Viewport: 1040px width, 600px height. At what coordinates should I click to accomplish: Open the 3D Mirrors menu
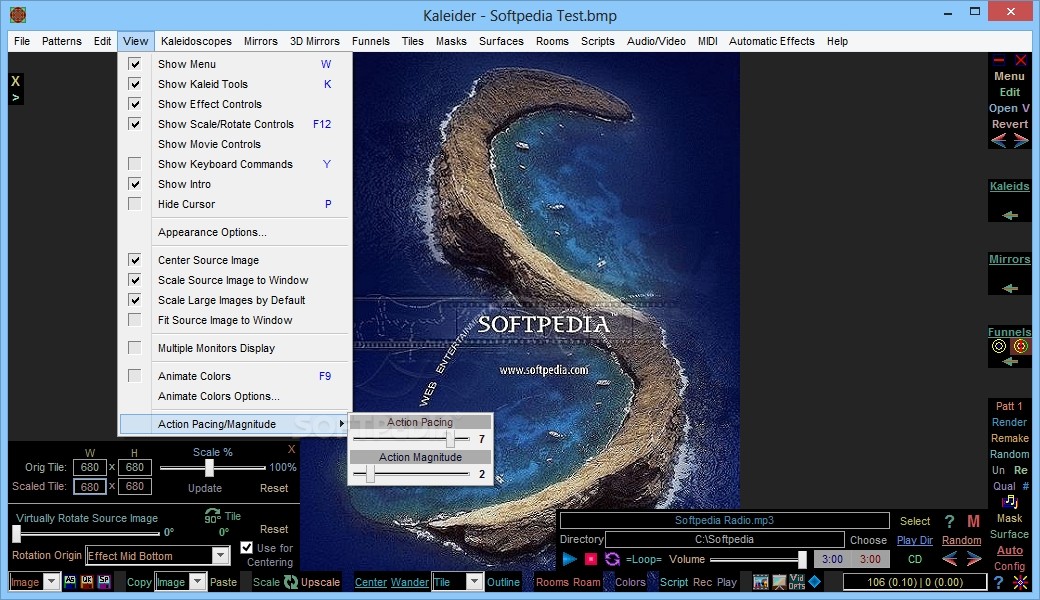pos(314,41)
